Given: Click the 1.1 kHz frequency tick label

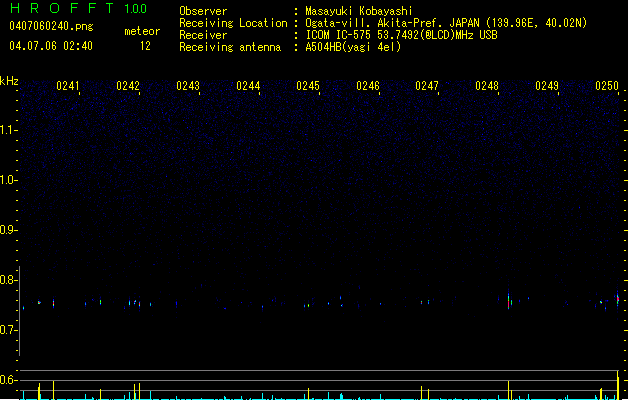Looking at the screenshot, I should click(8, 130).
